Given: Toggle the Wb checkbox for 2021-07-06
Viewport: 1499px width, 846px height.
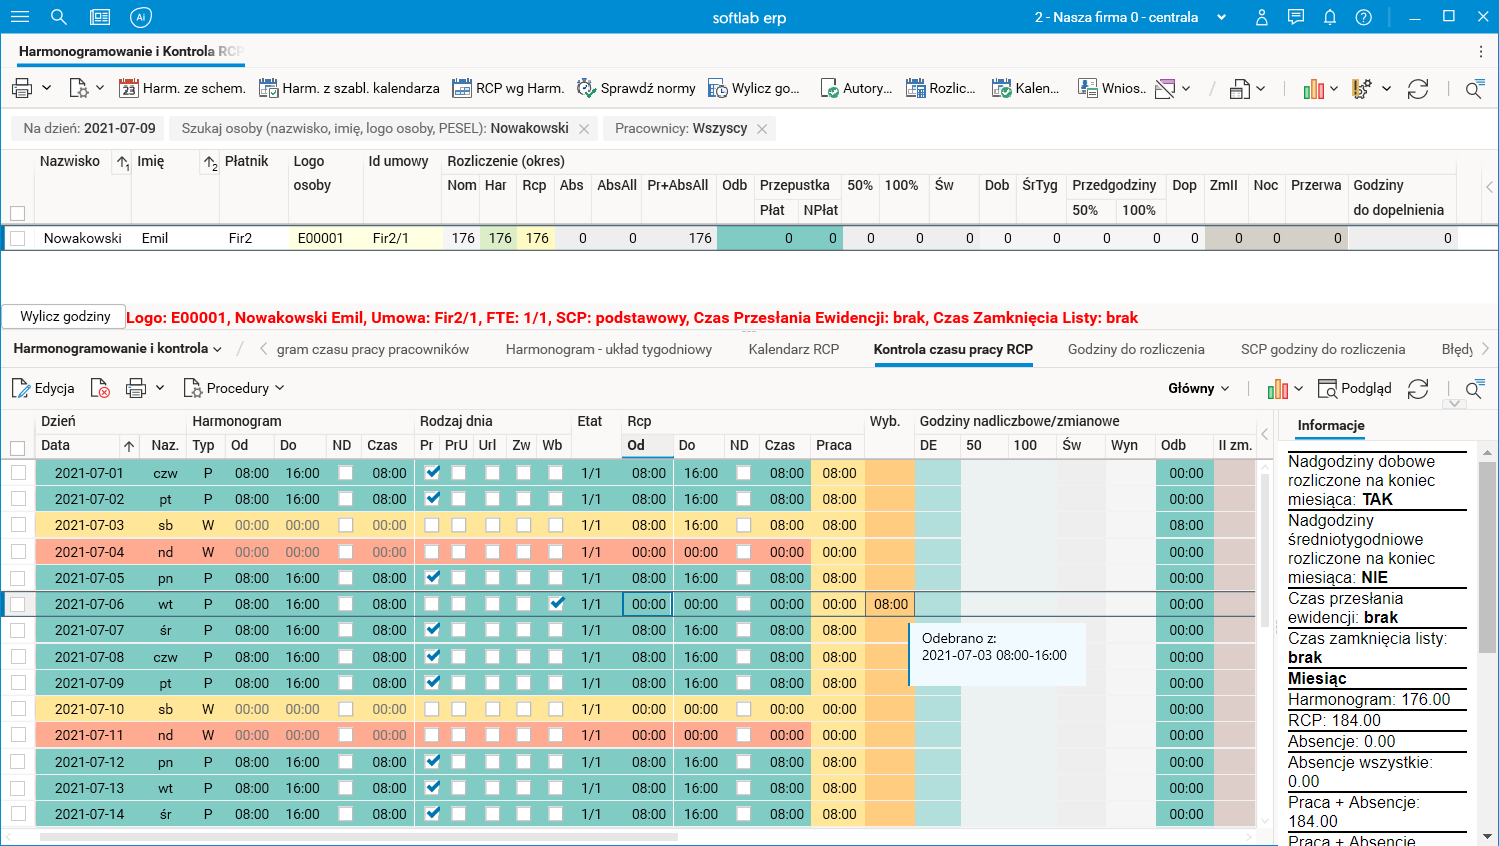Looking at the screenshot, I should point(556,603).
